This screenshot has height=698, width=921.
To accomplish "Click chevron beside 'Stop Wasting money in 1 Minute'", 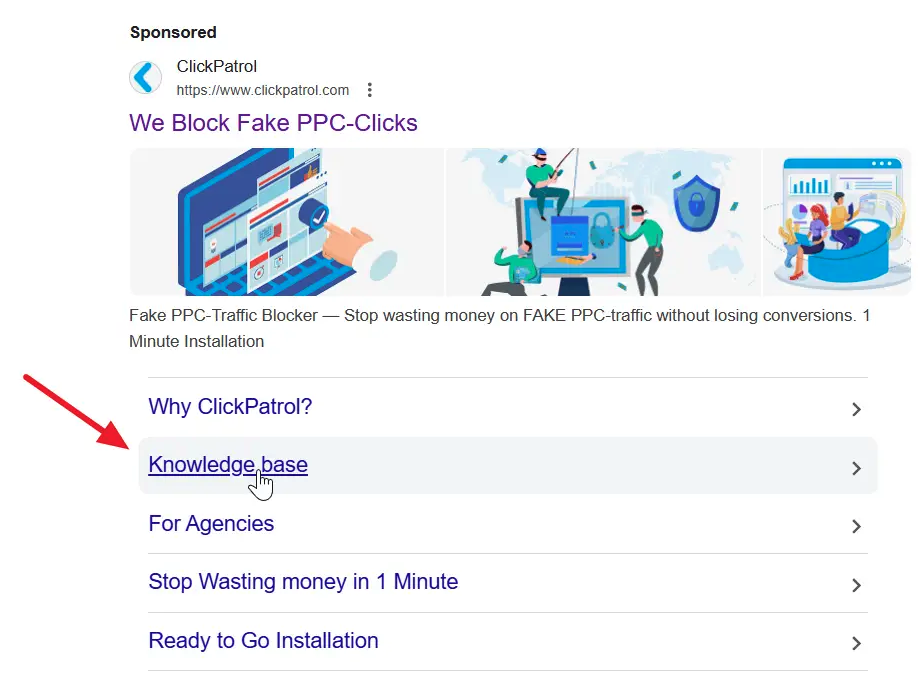I will (x=856, y=585).
